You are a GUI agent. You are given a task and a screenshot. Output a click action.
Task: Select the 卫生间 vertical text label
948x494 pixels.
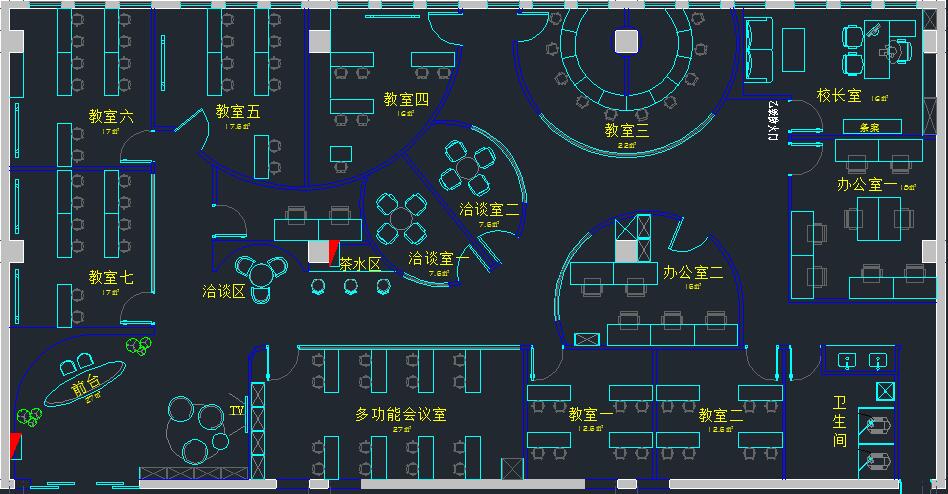pos(840,421)
